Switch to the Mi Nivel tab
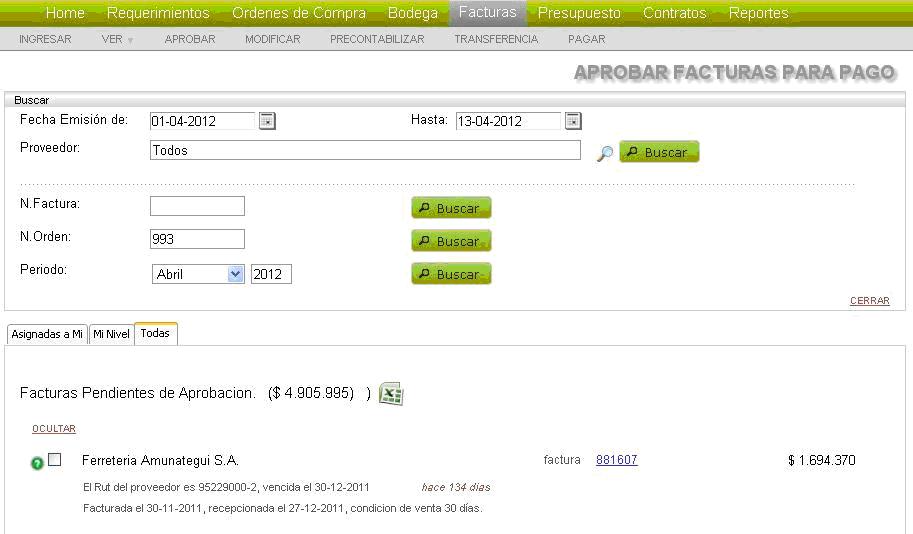The height and width of the screenshot is (534, 913). click(111, 334)
